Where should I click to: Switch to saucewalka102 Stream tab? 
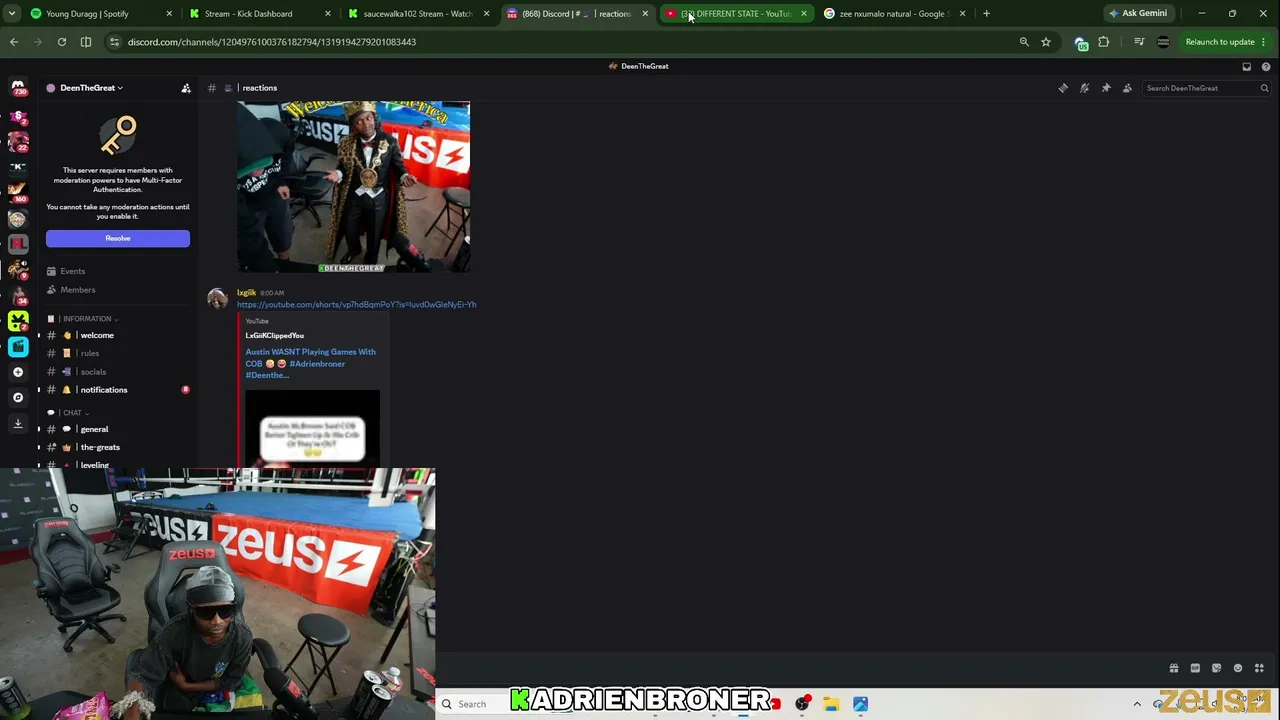pyautogui.click(x=418, y=14)
